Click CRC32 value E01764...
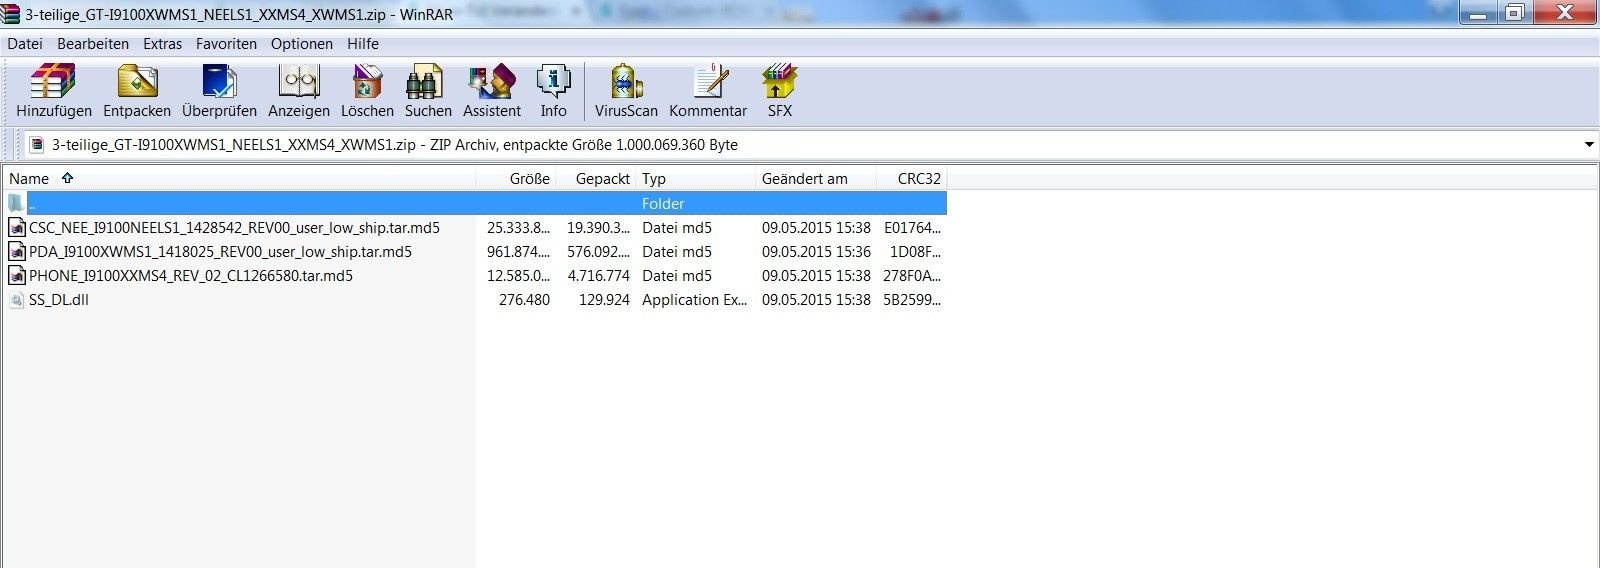Viewport: 1600px width, 568px height. [912, 228]
